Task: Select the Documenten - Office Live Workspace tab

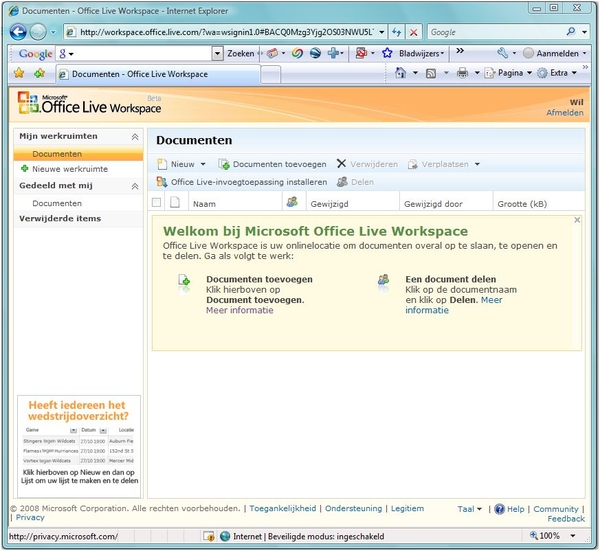Action: (x=158, y=74)
